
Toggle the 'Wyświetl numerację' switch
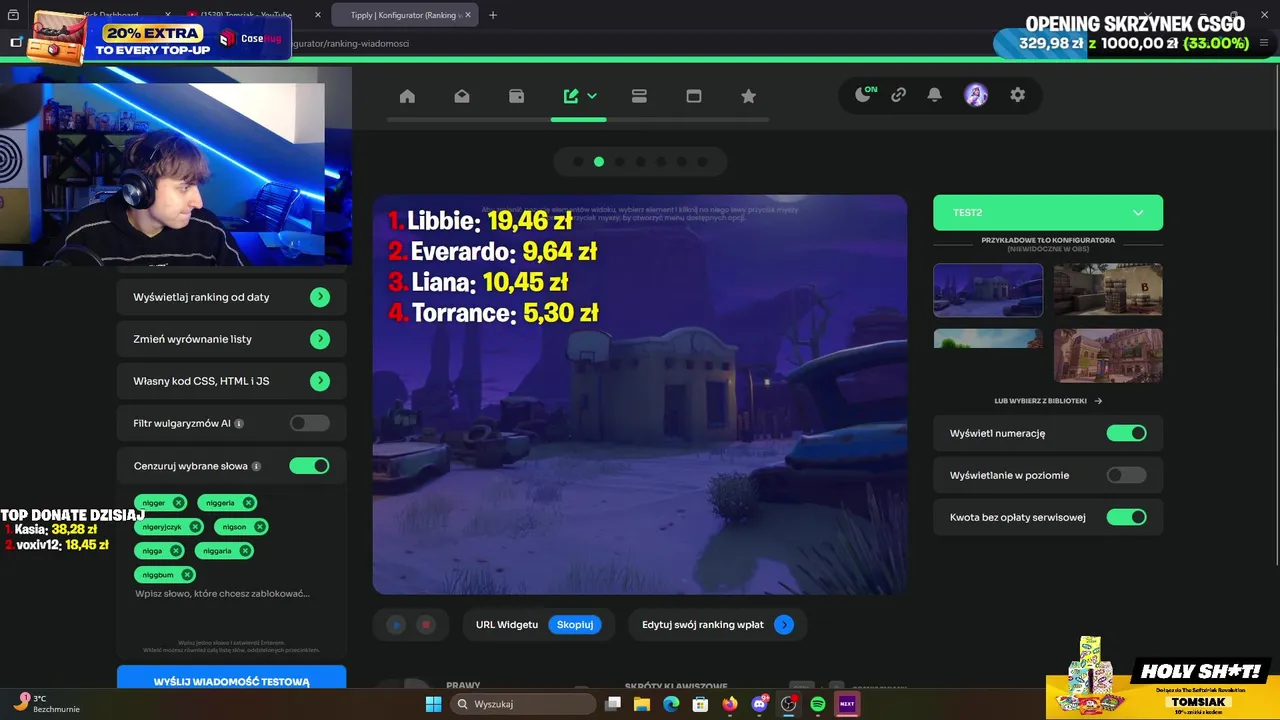pos(1126,433)
